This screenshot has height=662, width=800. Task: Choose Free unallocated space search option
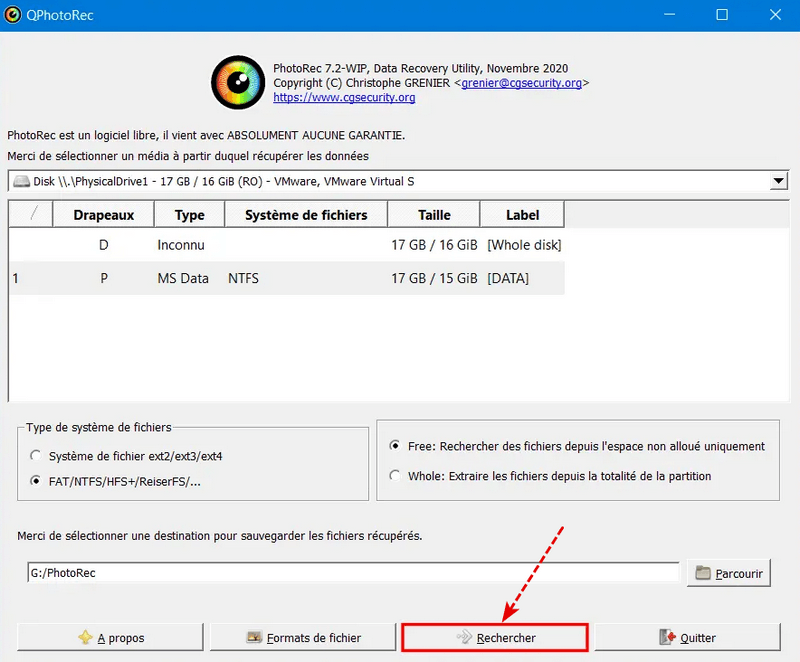click(395, 446)
